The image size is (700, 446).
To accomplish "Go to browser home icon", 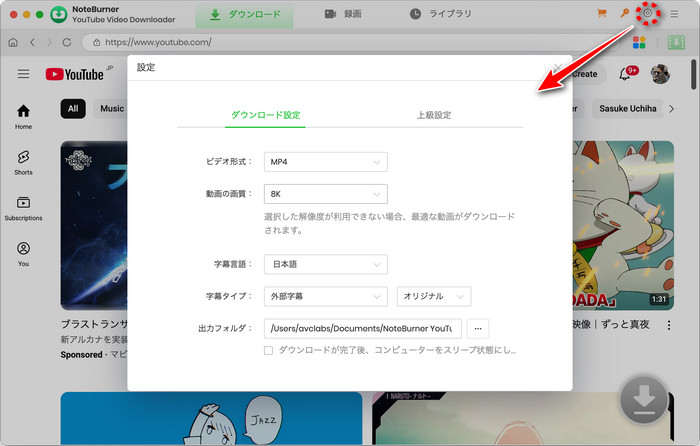I will point(13,42).
